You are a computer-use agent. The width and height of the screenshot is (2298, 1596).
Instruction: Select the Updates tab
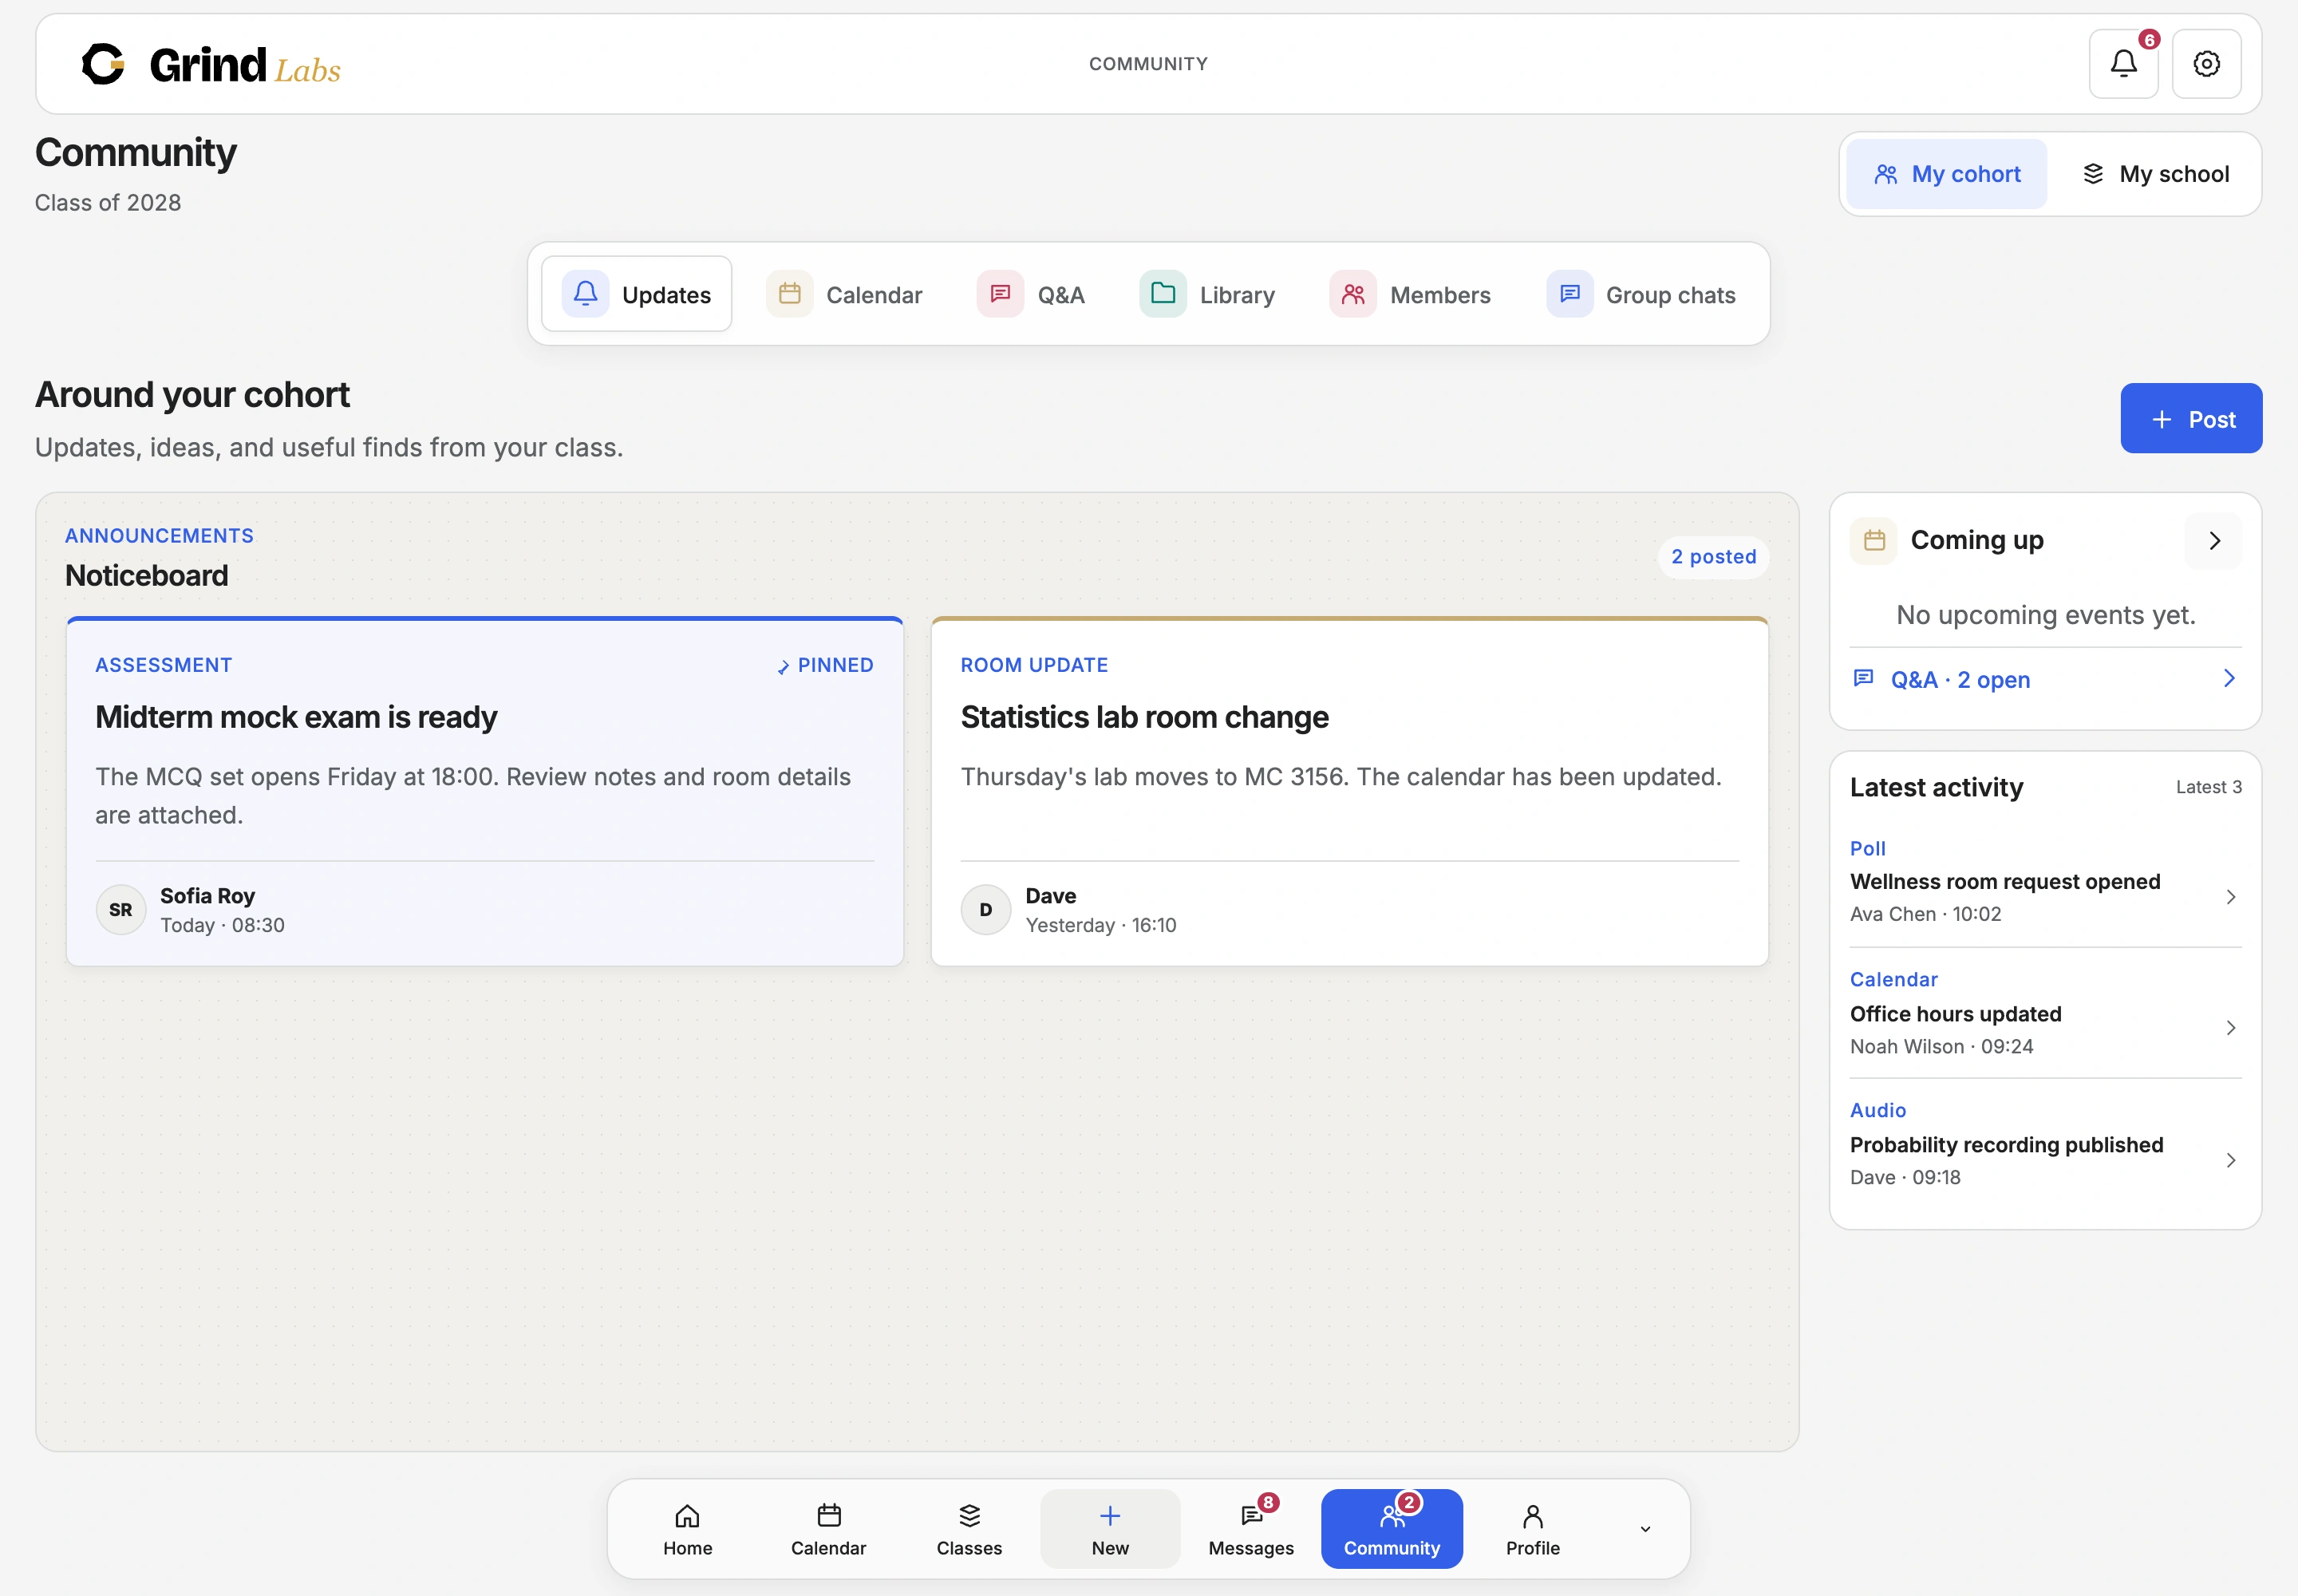coord(637,294)
